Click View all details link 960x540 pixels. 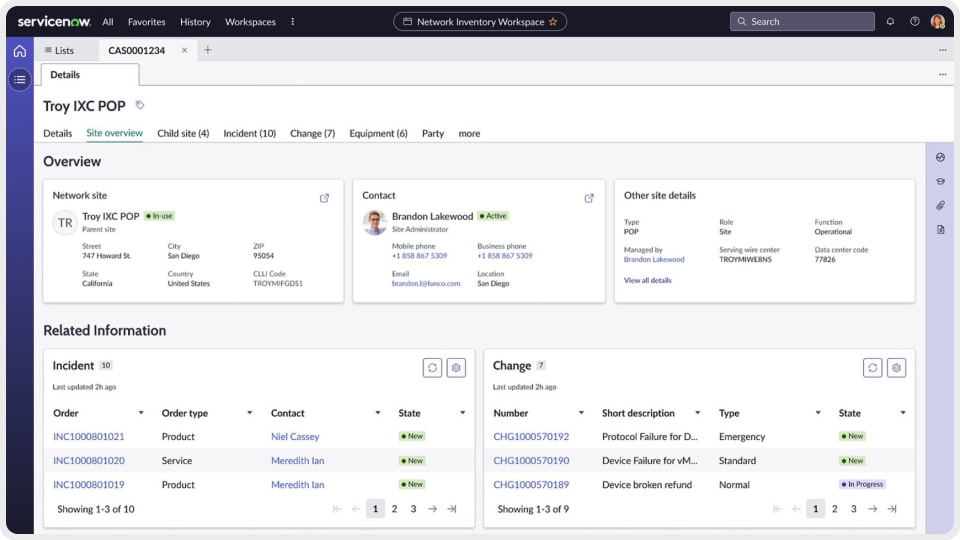[648, 280]
